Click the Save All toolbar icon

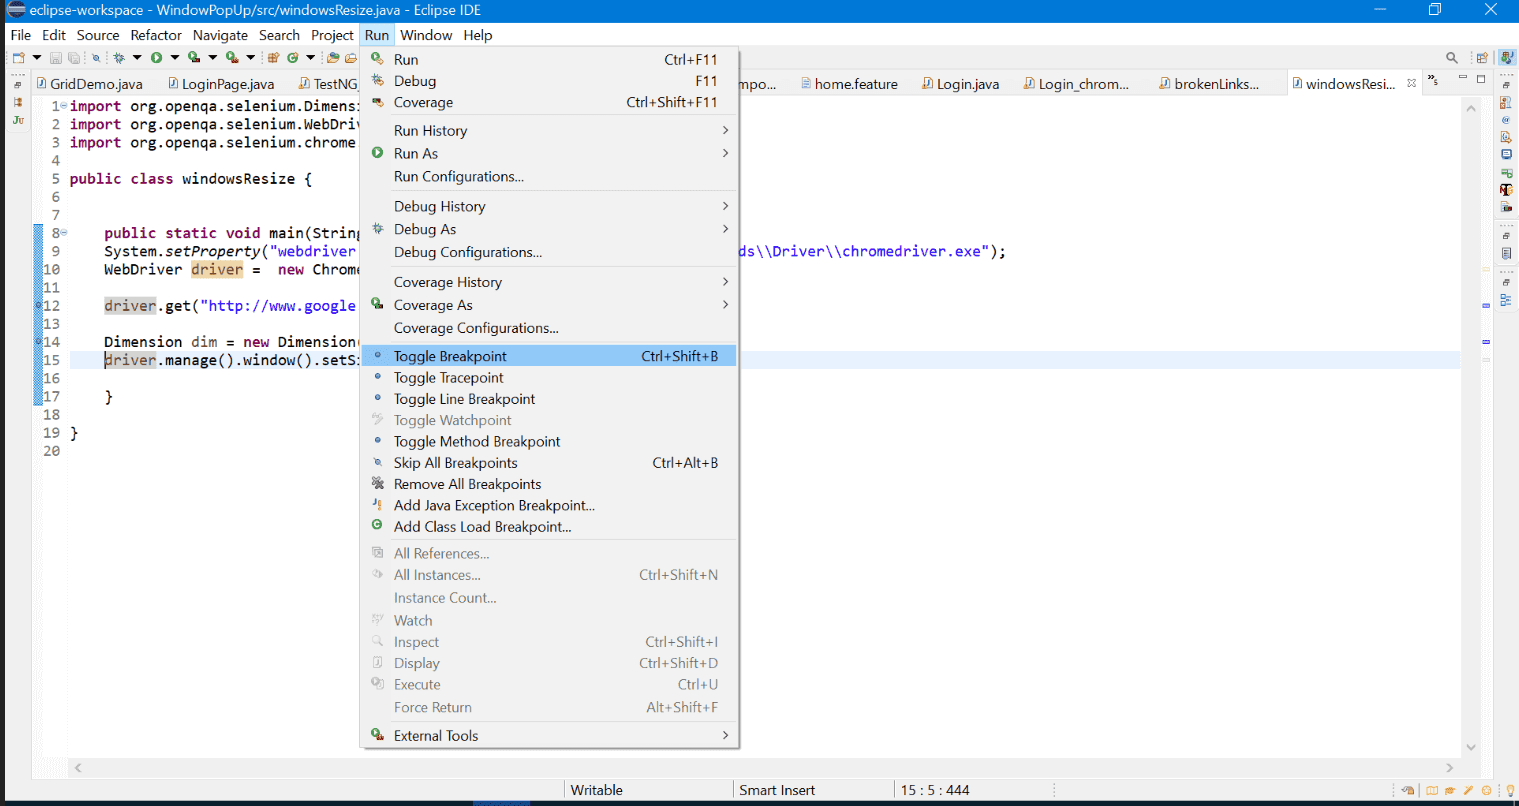(75, 57)
